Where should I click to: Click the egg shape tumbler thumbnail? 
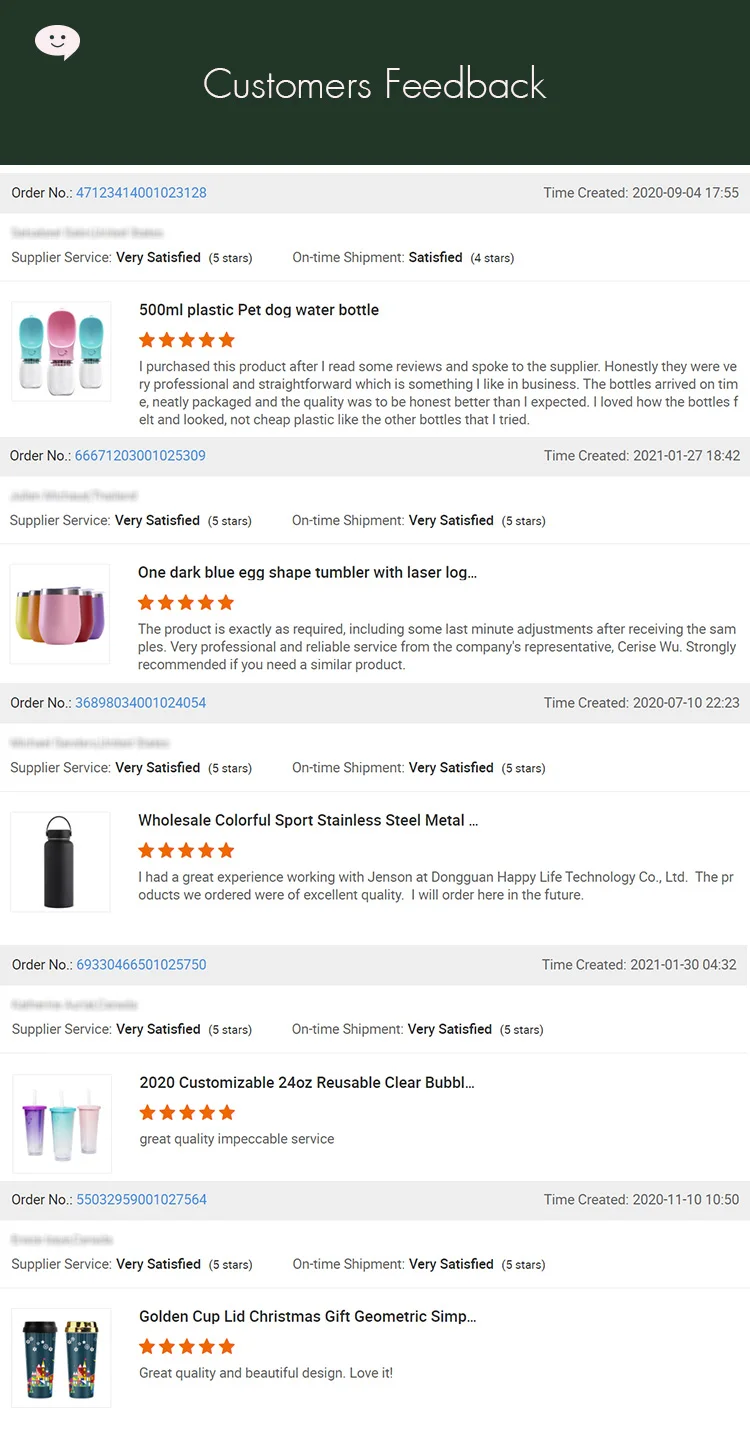[60, 614]
